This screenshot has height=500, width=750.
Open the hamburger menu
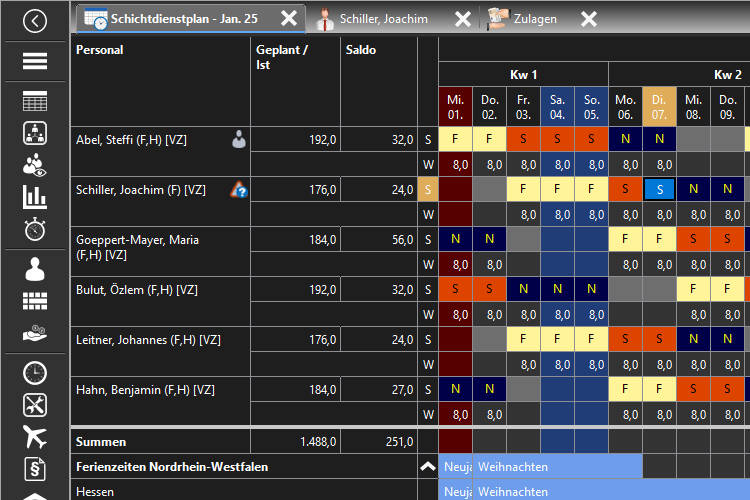coord(35,62)
